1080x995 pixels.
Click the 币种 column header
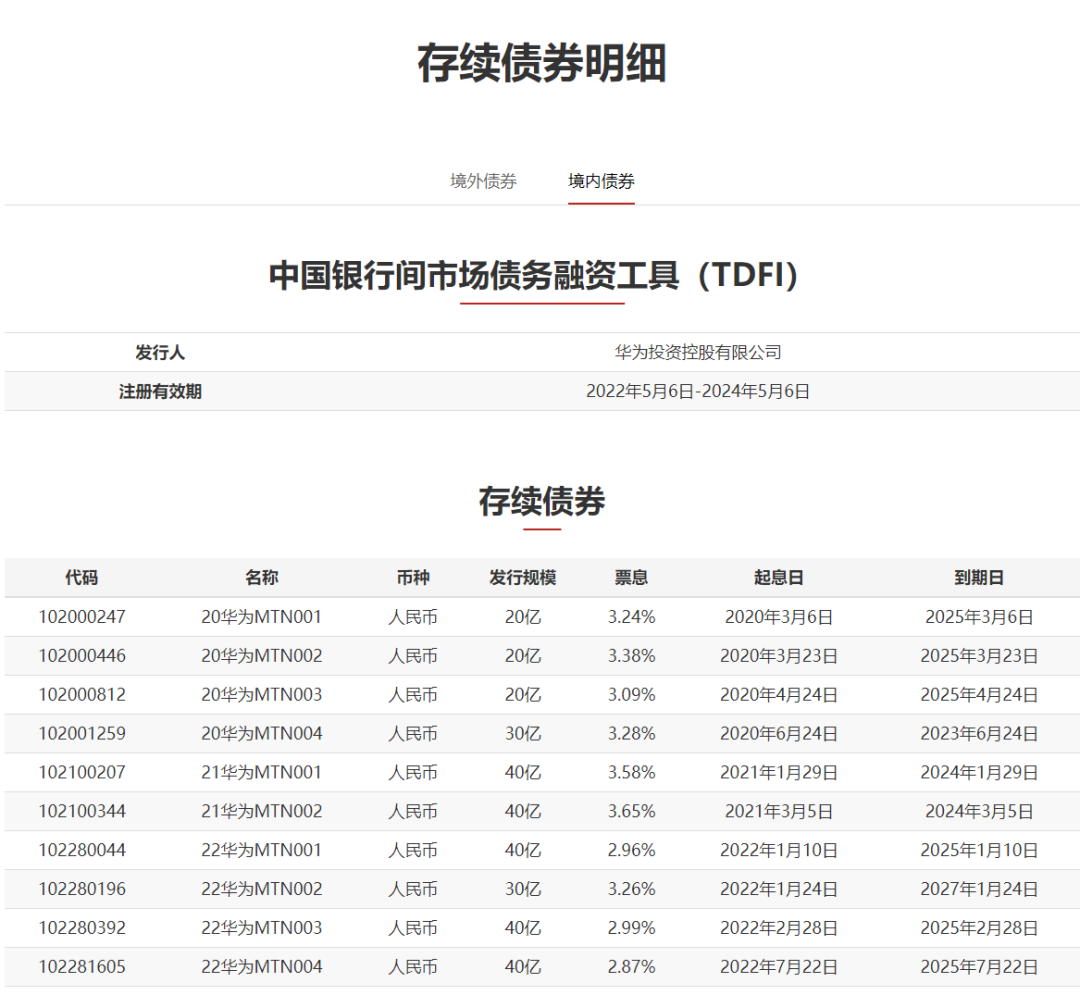click(x=413, y=578)
